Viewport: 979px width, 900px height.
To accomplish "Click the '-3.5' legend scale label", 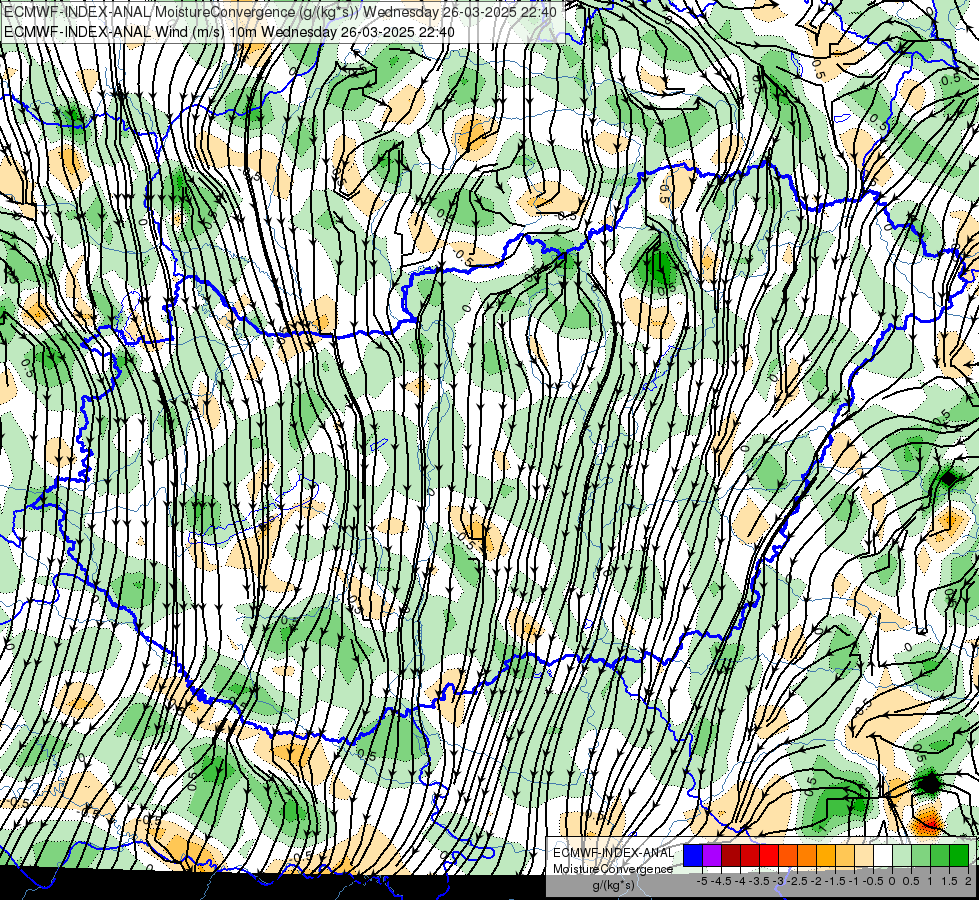I will 759,881.
